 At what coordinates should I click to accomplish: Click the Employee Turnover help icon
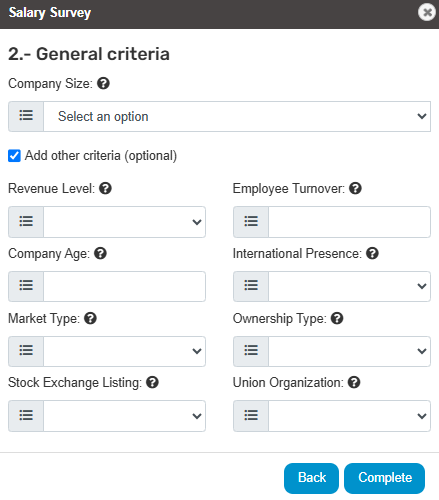pyautogui.click(x=355, y=188)
